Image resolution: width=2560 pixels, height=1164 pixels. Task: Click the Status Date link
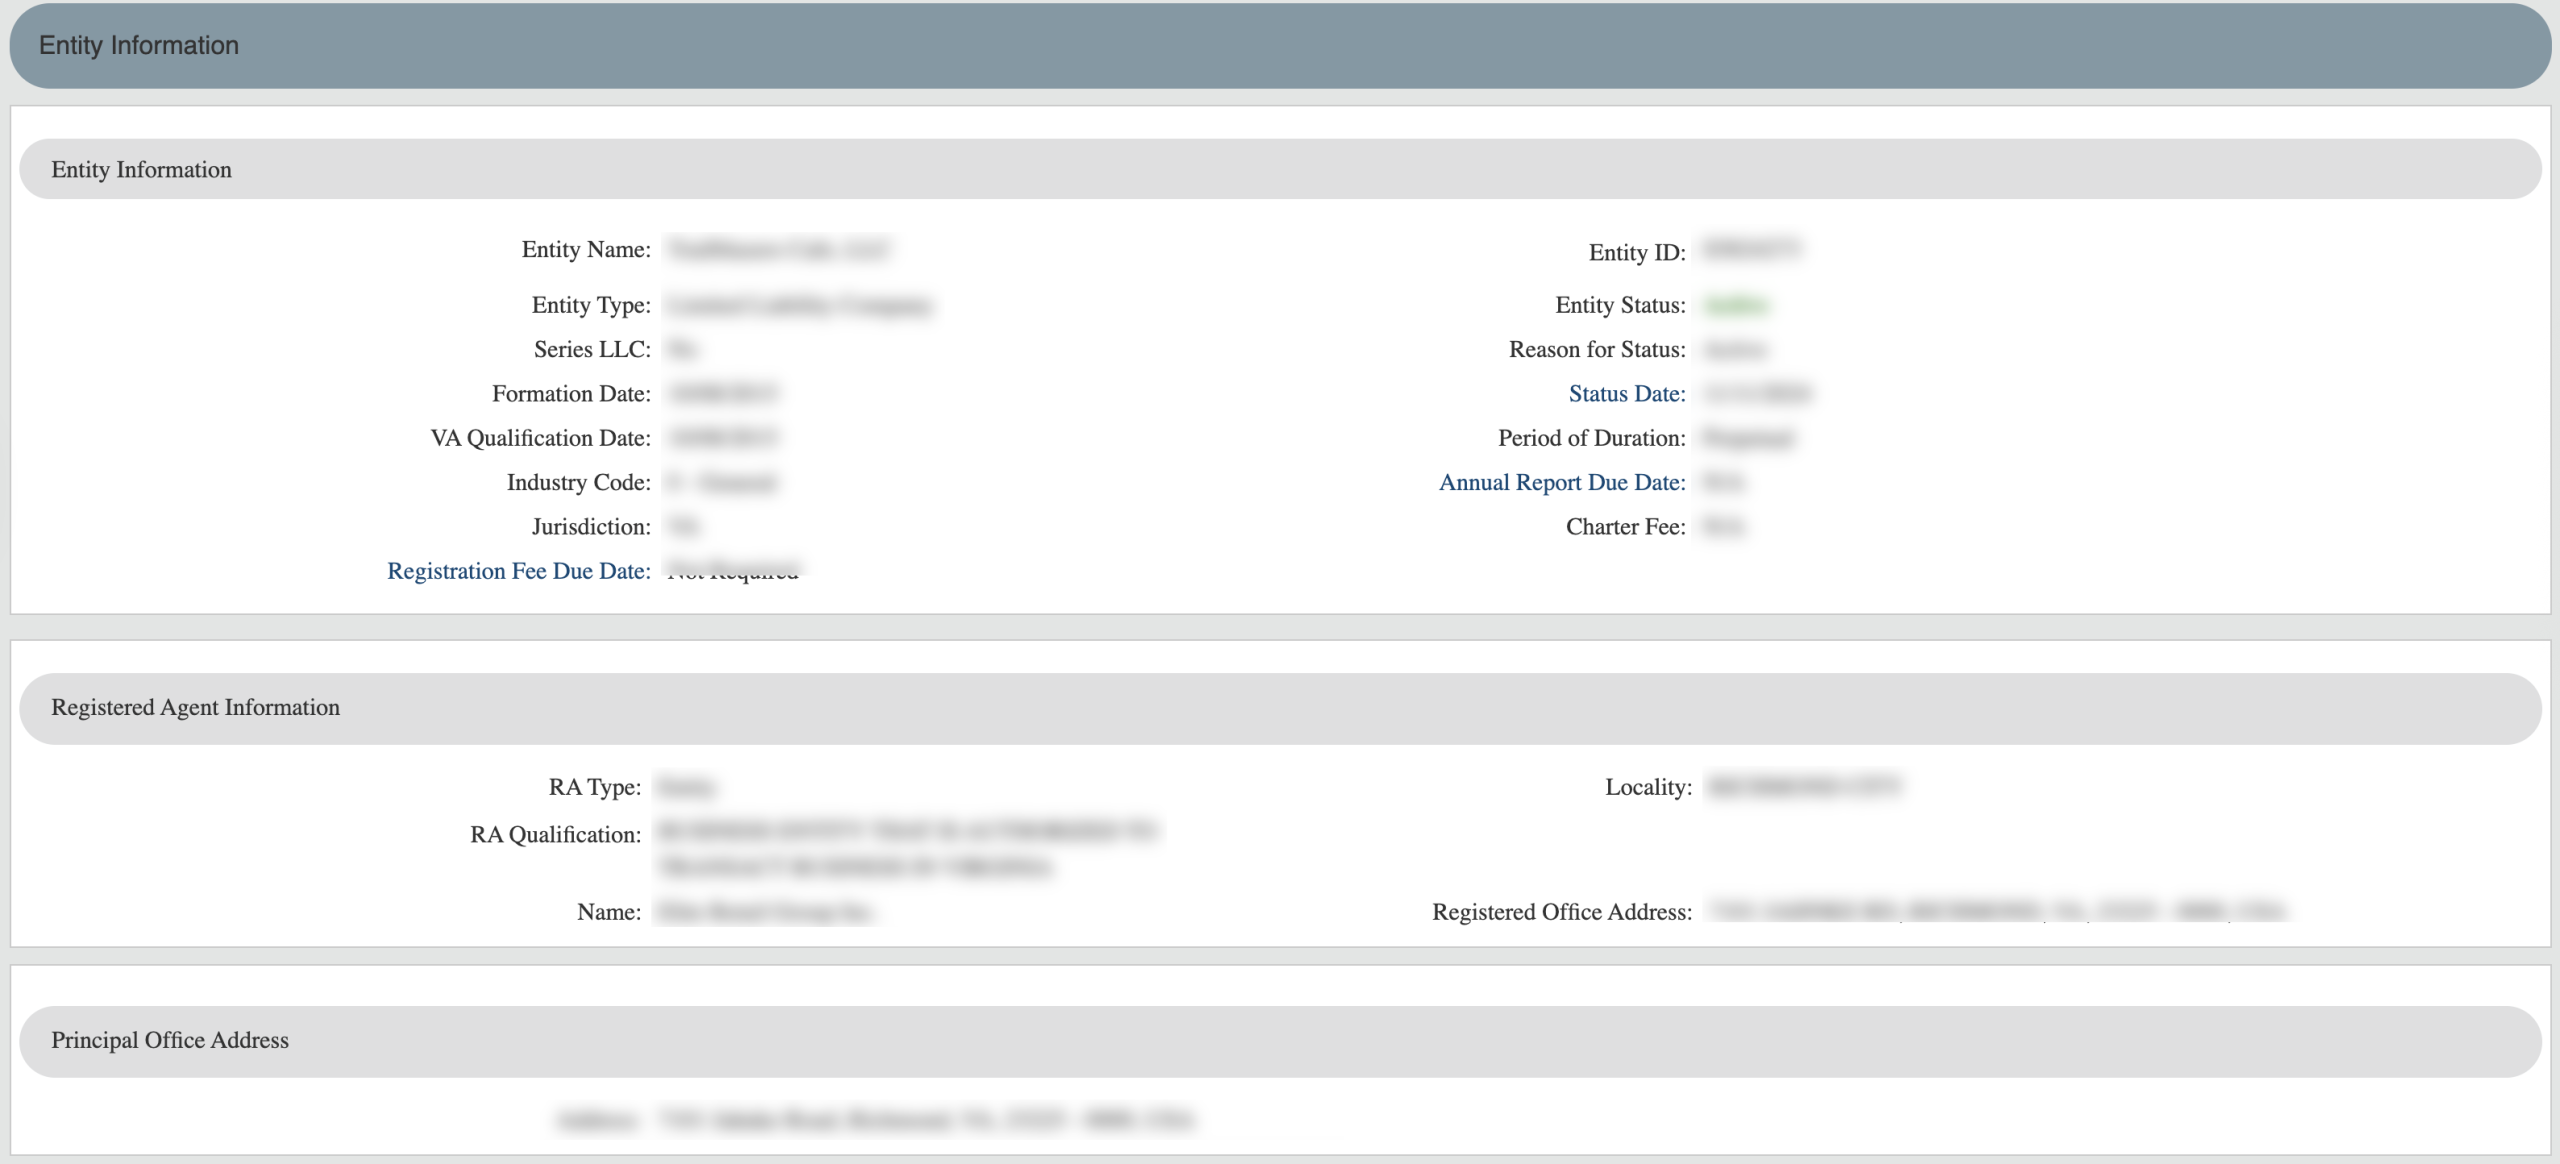[1626, 394]
